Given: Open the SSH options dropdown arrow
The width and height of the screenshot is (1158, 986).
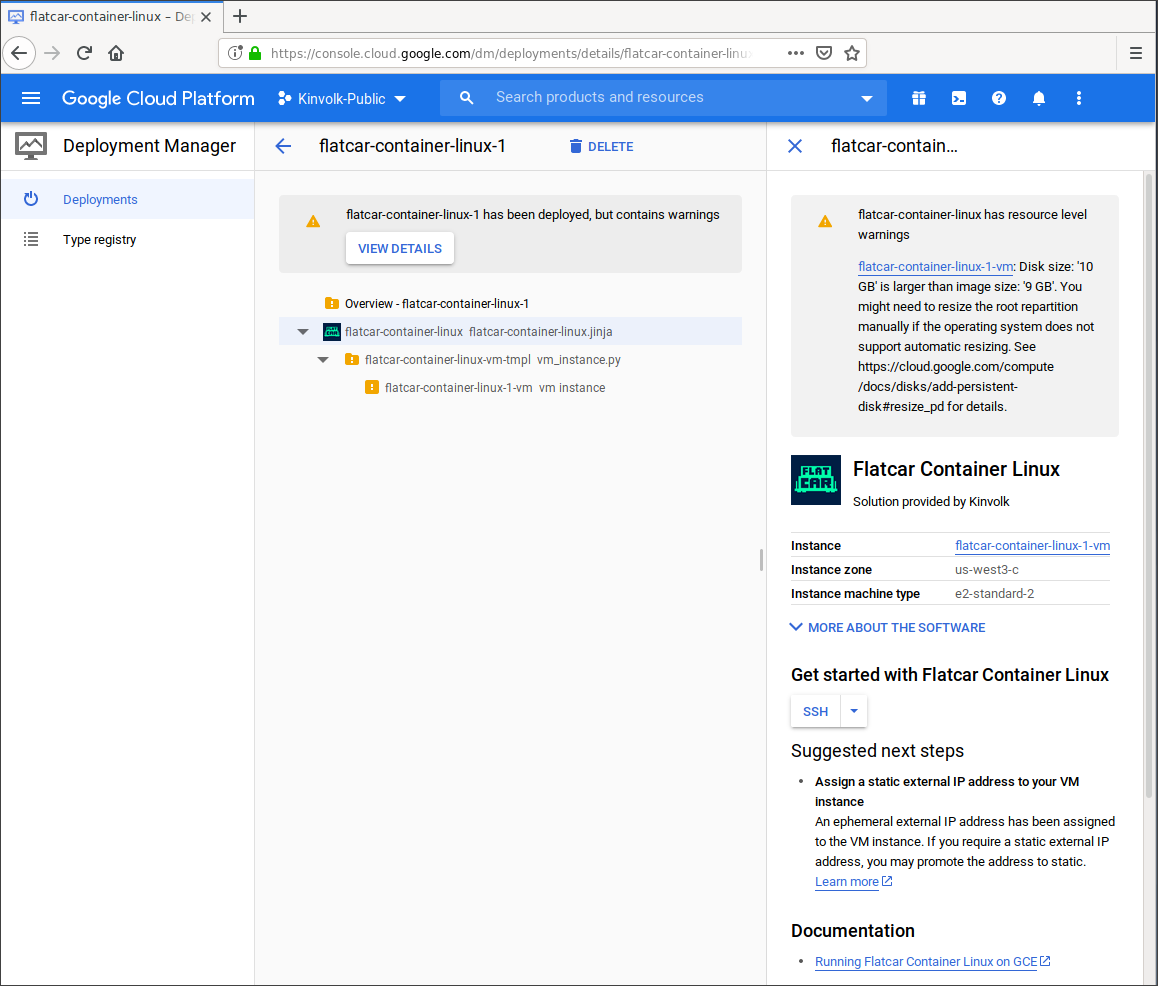Looking at the screenshot, I should [854, 711].
